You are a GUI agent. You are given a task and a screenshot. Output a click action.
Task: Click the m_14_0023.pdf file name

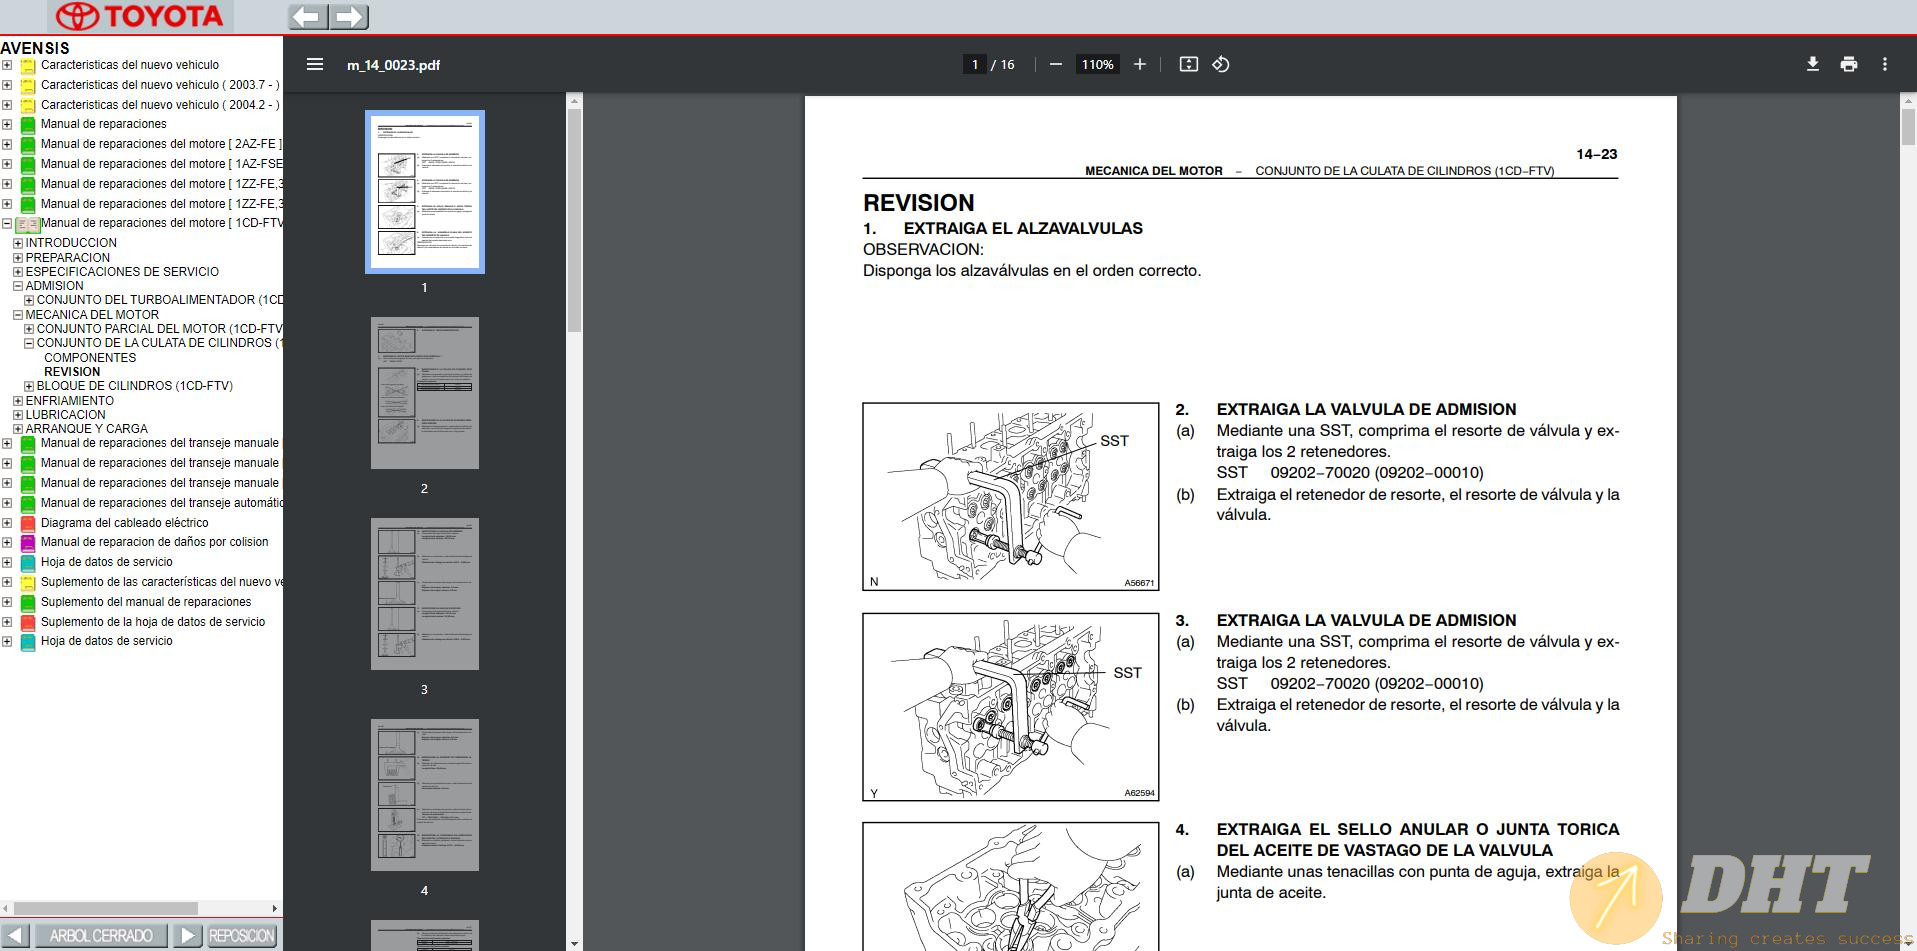393,65
